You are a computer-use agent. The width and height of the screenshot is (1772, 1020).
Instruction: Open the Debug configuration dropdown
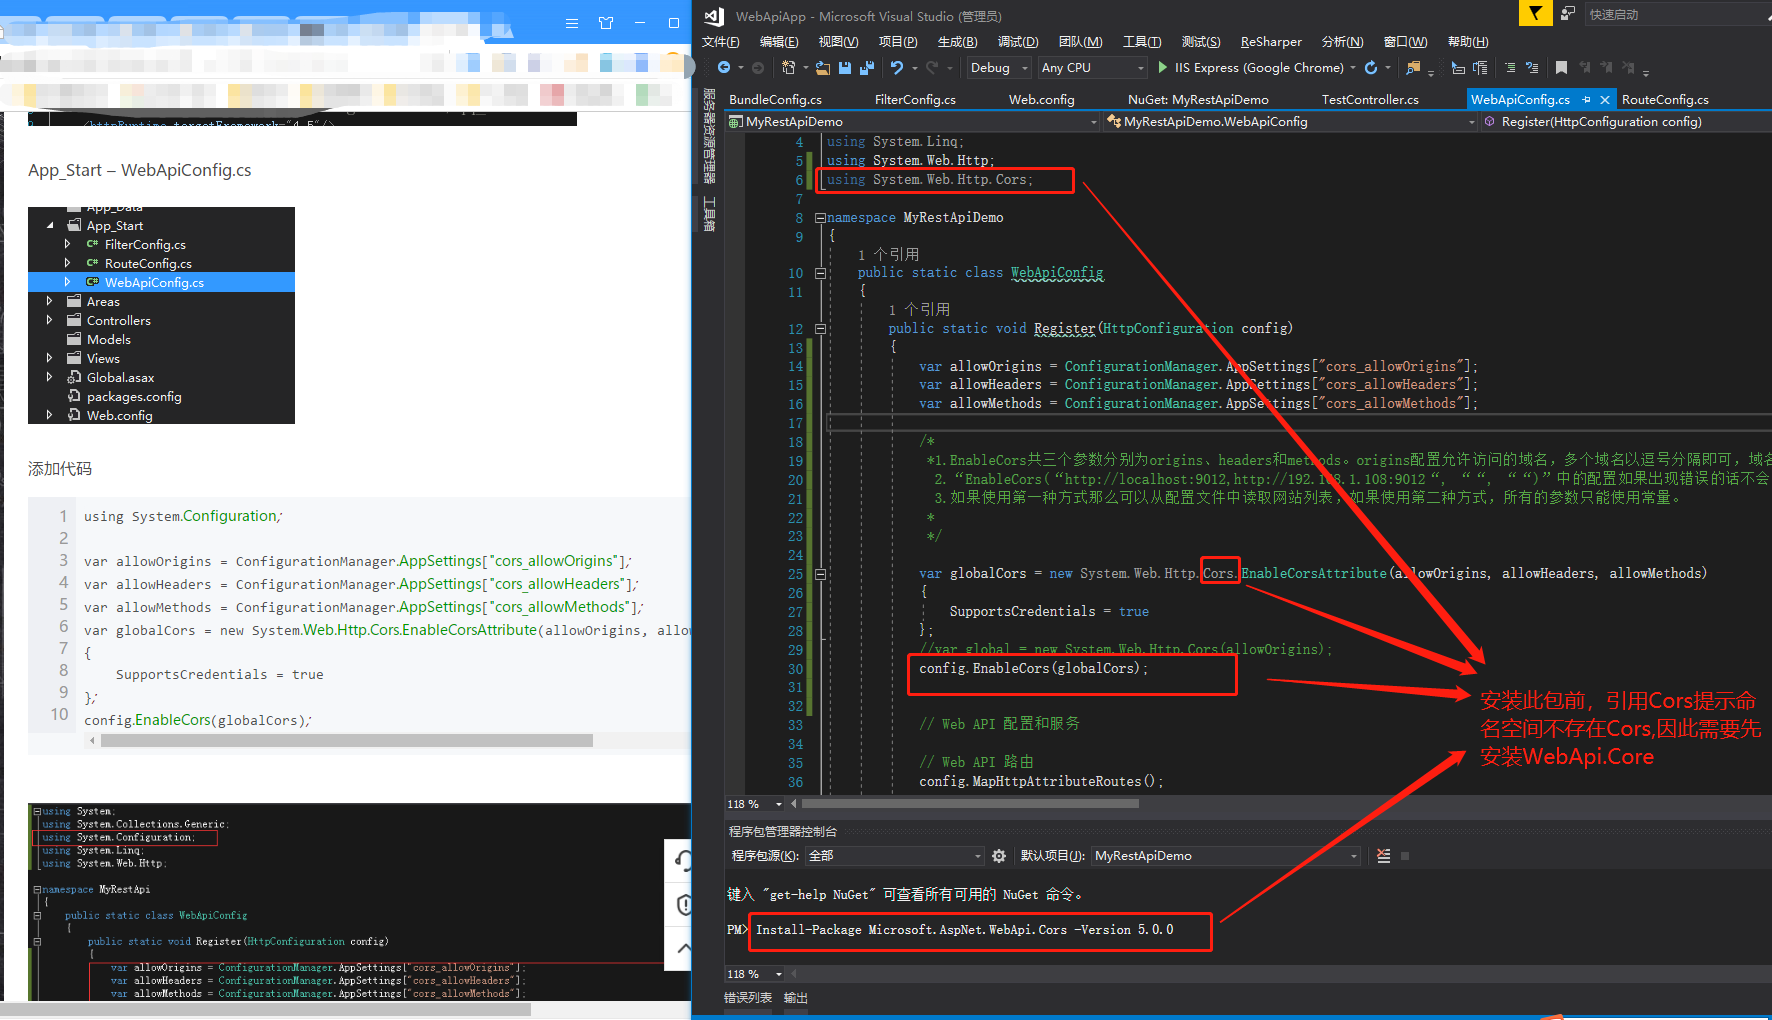point(999,68)
